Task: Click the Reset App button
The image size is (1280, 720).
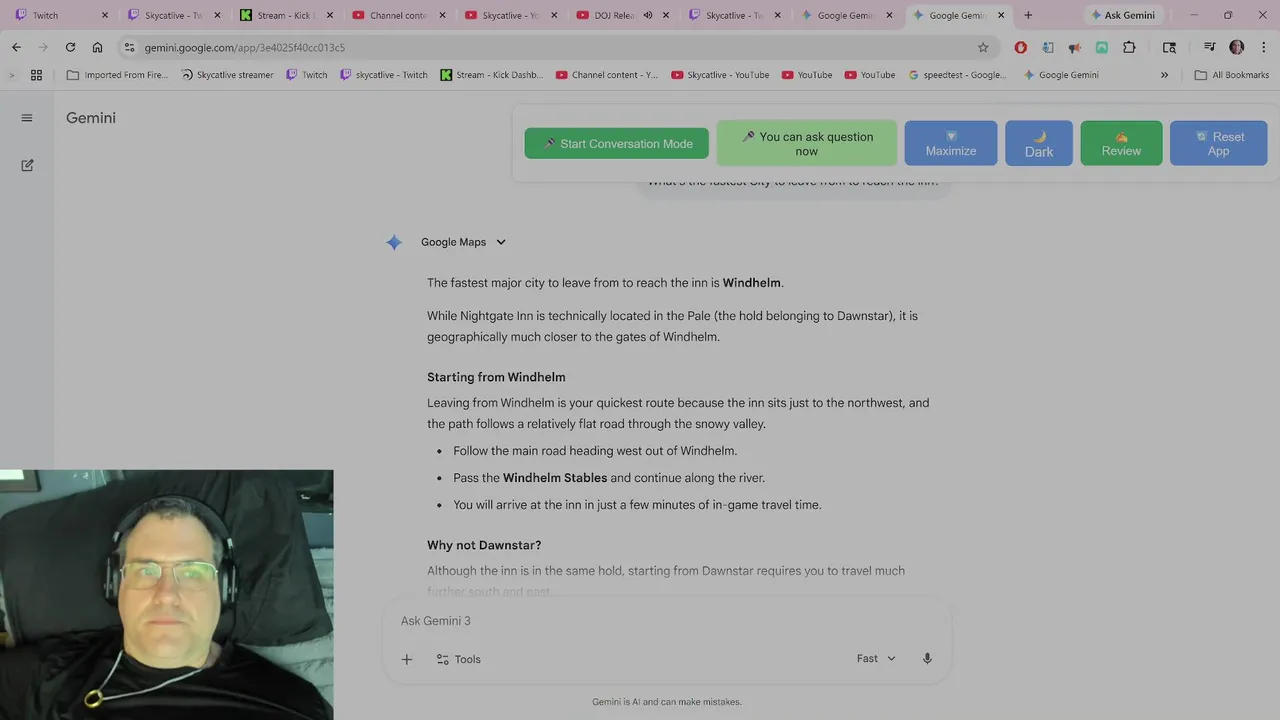Action: click(x=1218, y=143)
